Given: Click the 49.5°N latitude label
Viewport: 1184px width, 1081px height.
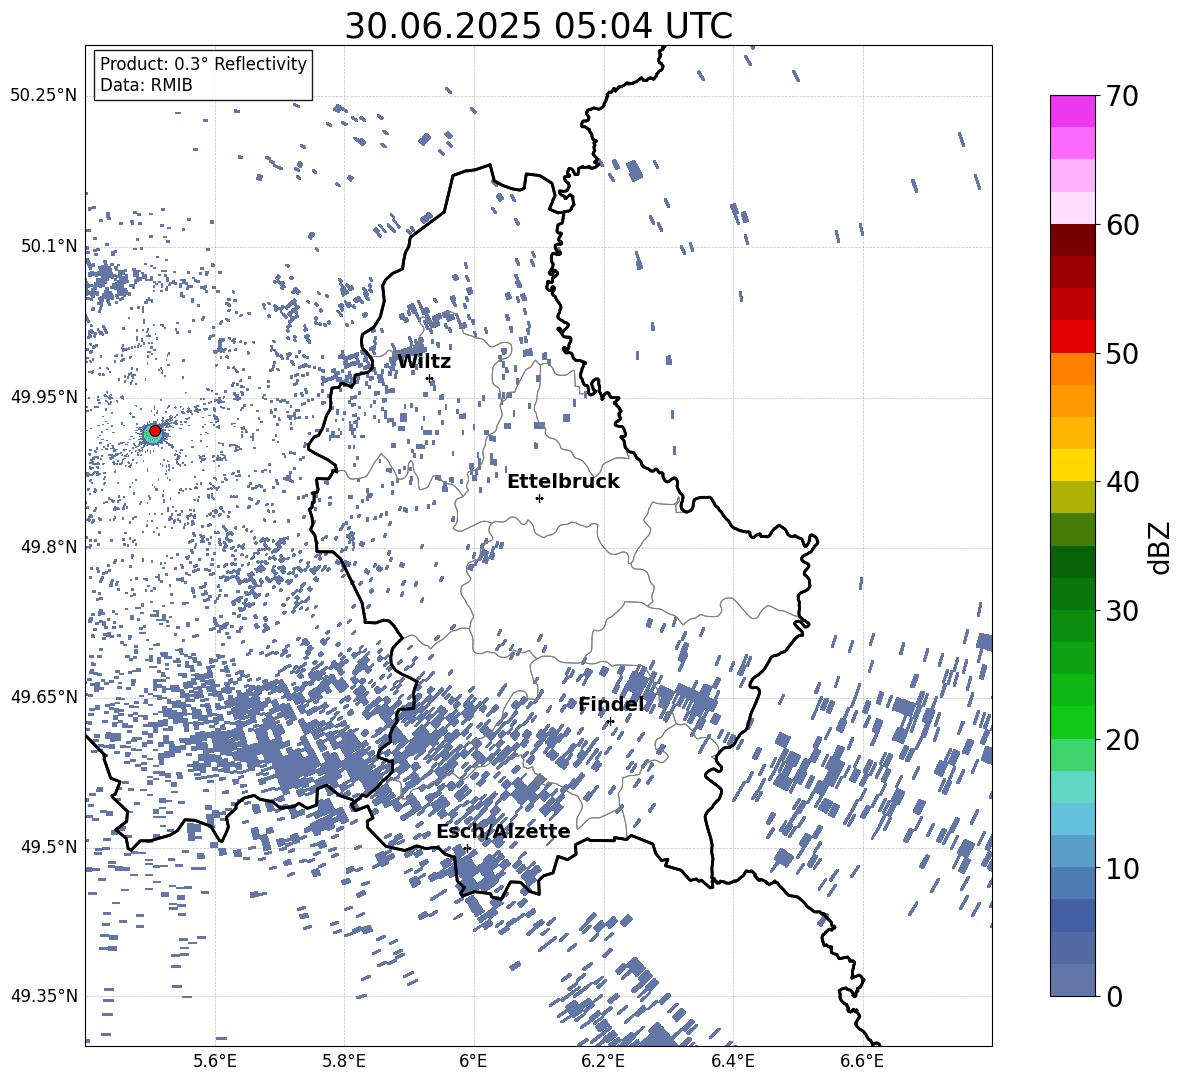Looking at the screenshot, I should click(x=49, y=846).
